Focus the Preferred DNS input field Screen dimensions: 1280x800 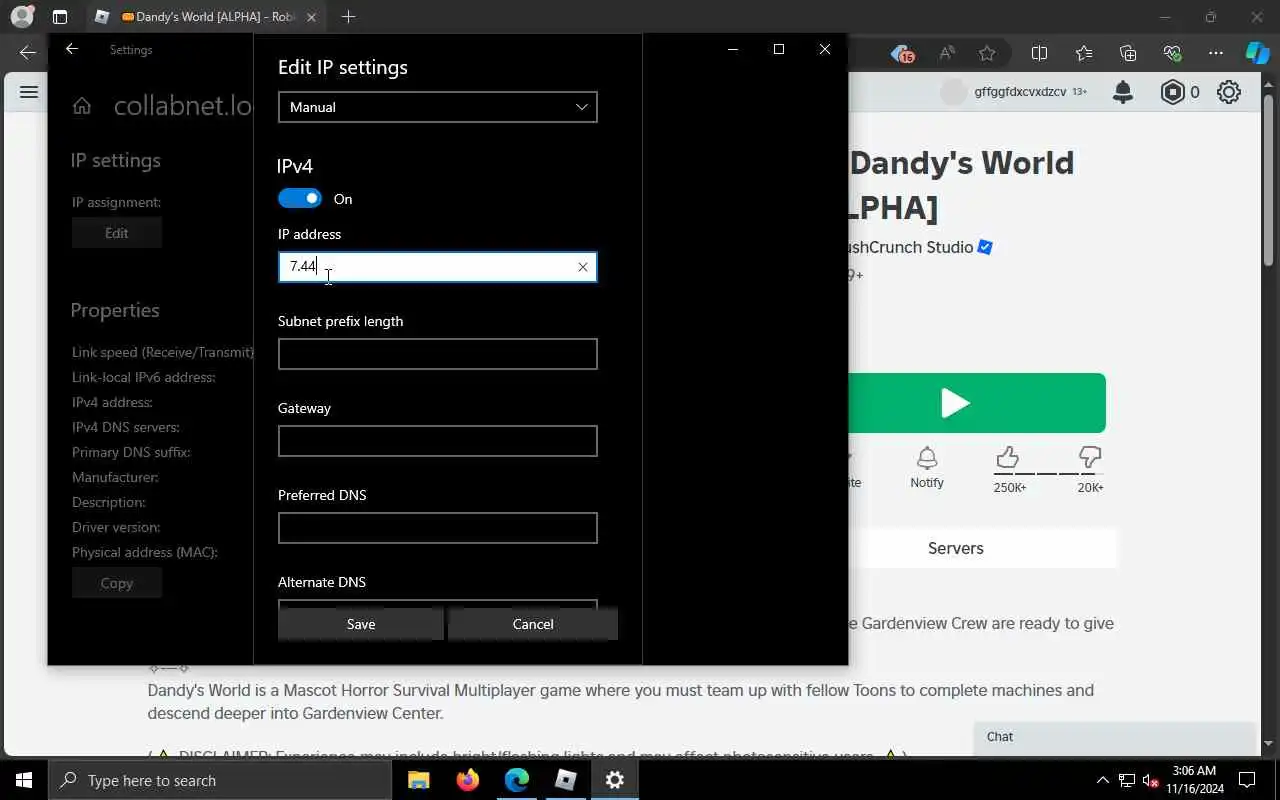(437, 528)
